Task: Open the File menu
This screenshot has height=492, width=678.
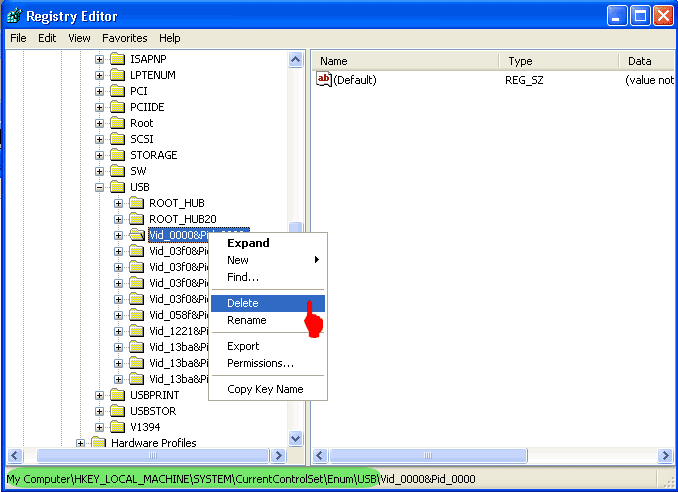Action: pos(18,38)
